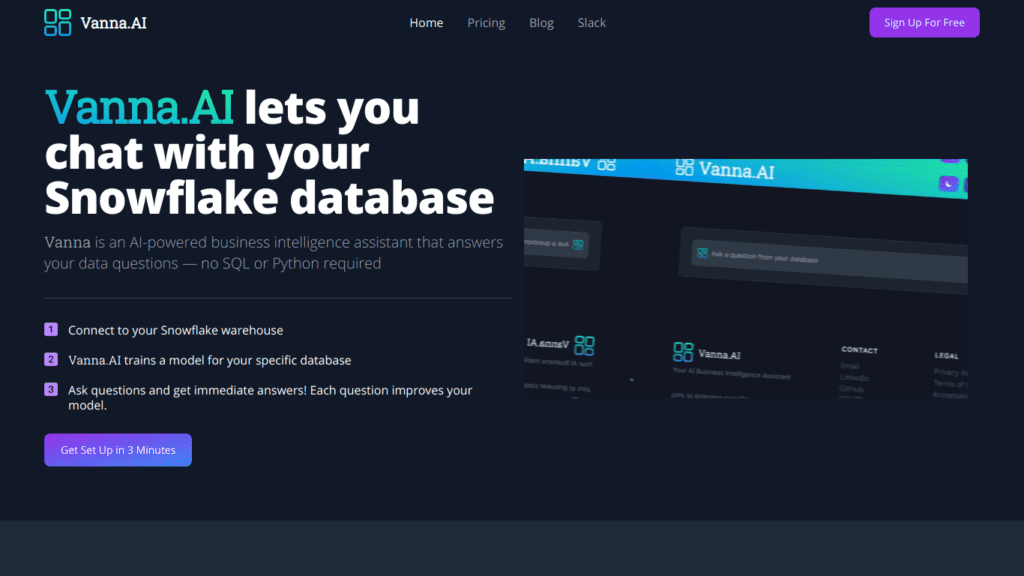Viewport: 1024px width, 576px height.
Task: Click the step 1 number badge
Action: [x=51, y=330]
